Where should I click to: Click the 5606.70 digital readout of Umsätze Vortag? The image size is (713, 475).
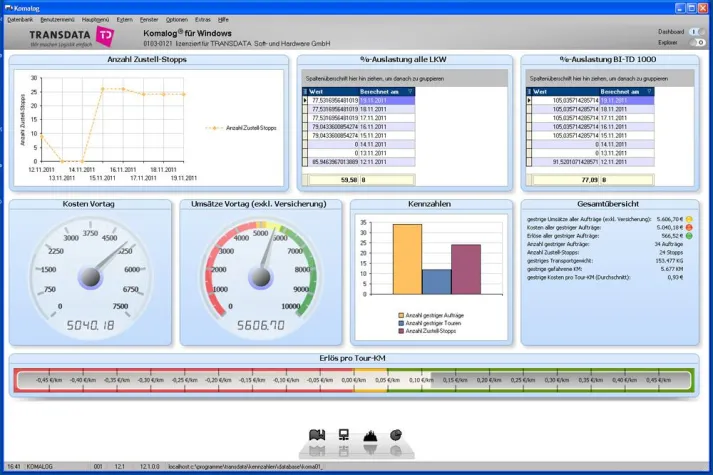pyautogui.click(x=261, y=325)
